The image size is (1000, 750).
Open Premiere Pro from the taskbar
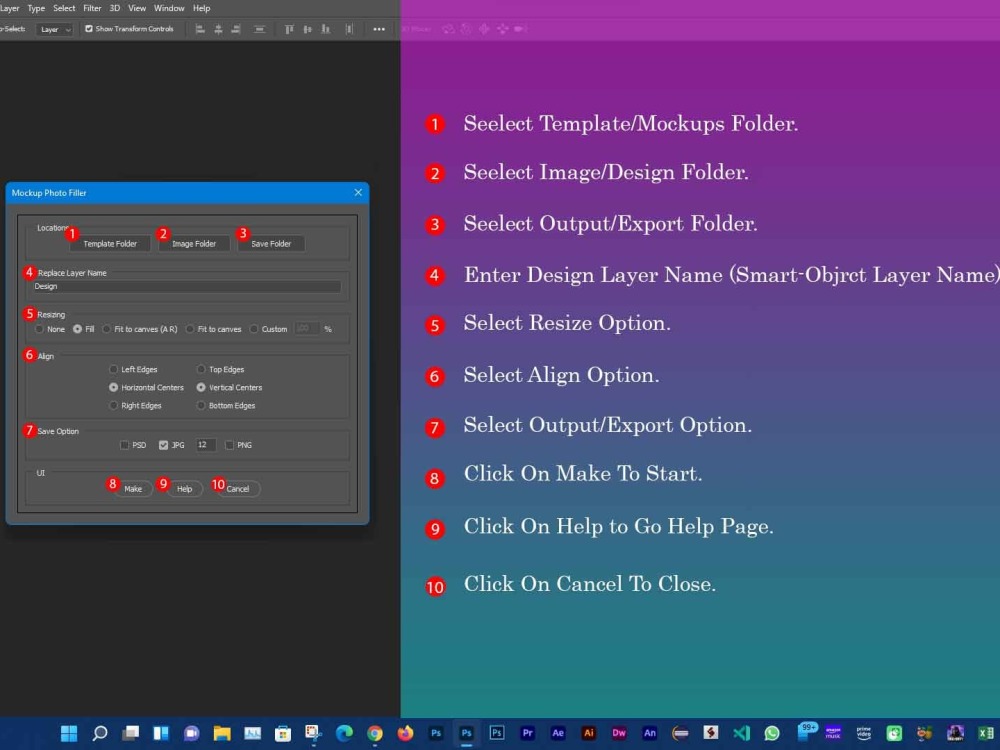coord(527,733)
